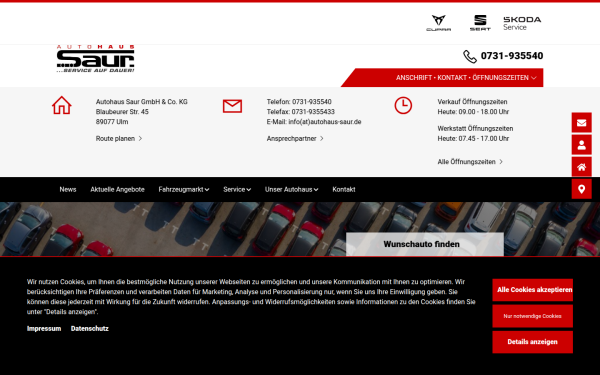The width and height of the screenshot is (600, 375).
Task: Open the sidebar map pin location icon
Action: (582, 189)
